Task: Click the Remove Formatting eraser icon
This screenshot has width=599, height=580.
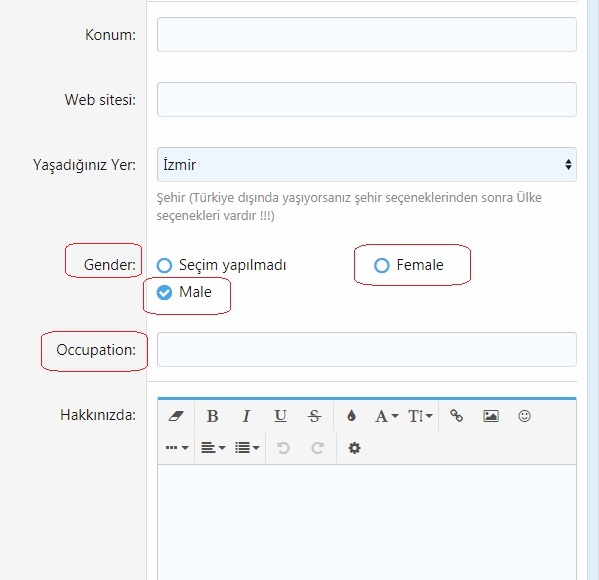Action: 176,416
